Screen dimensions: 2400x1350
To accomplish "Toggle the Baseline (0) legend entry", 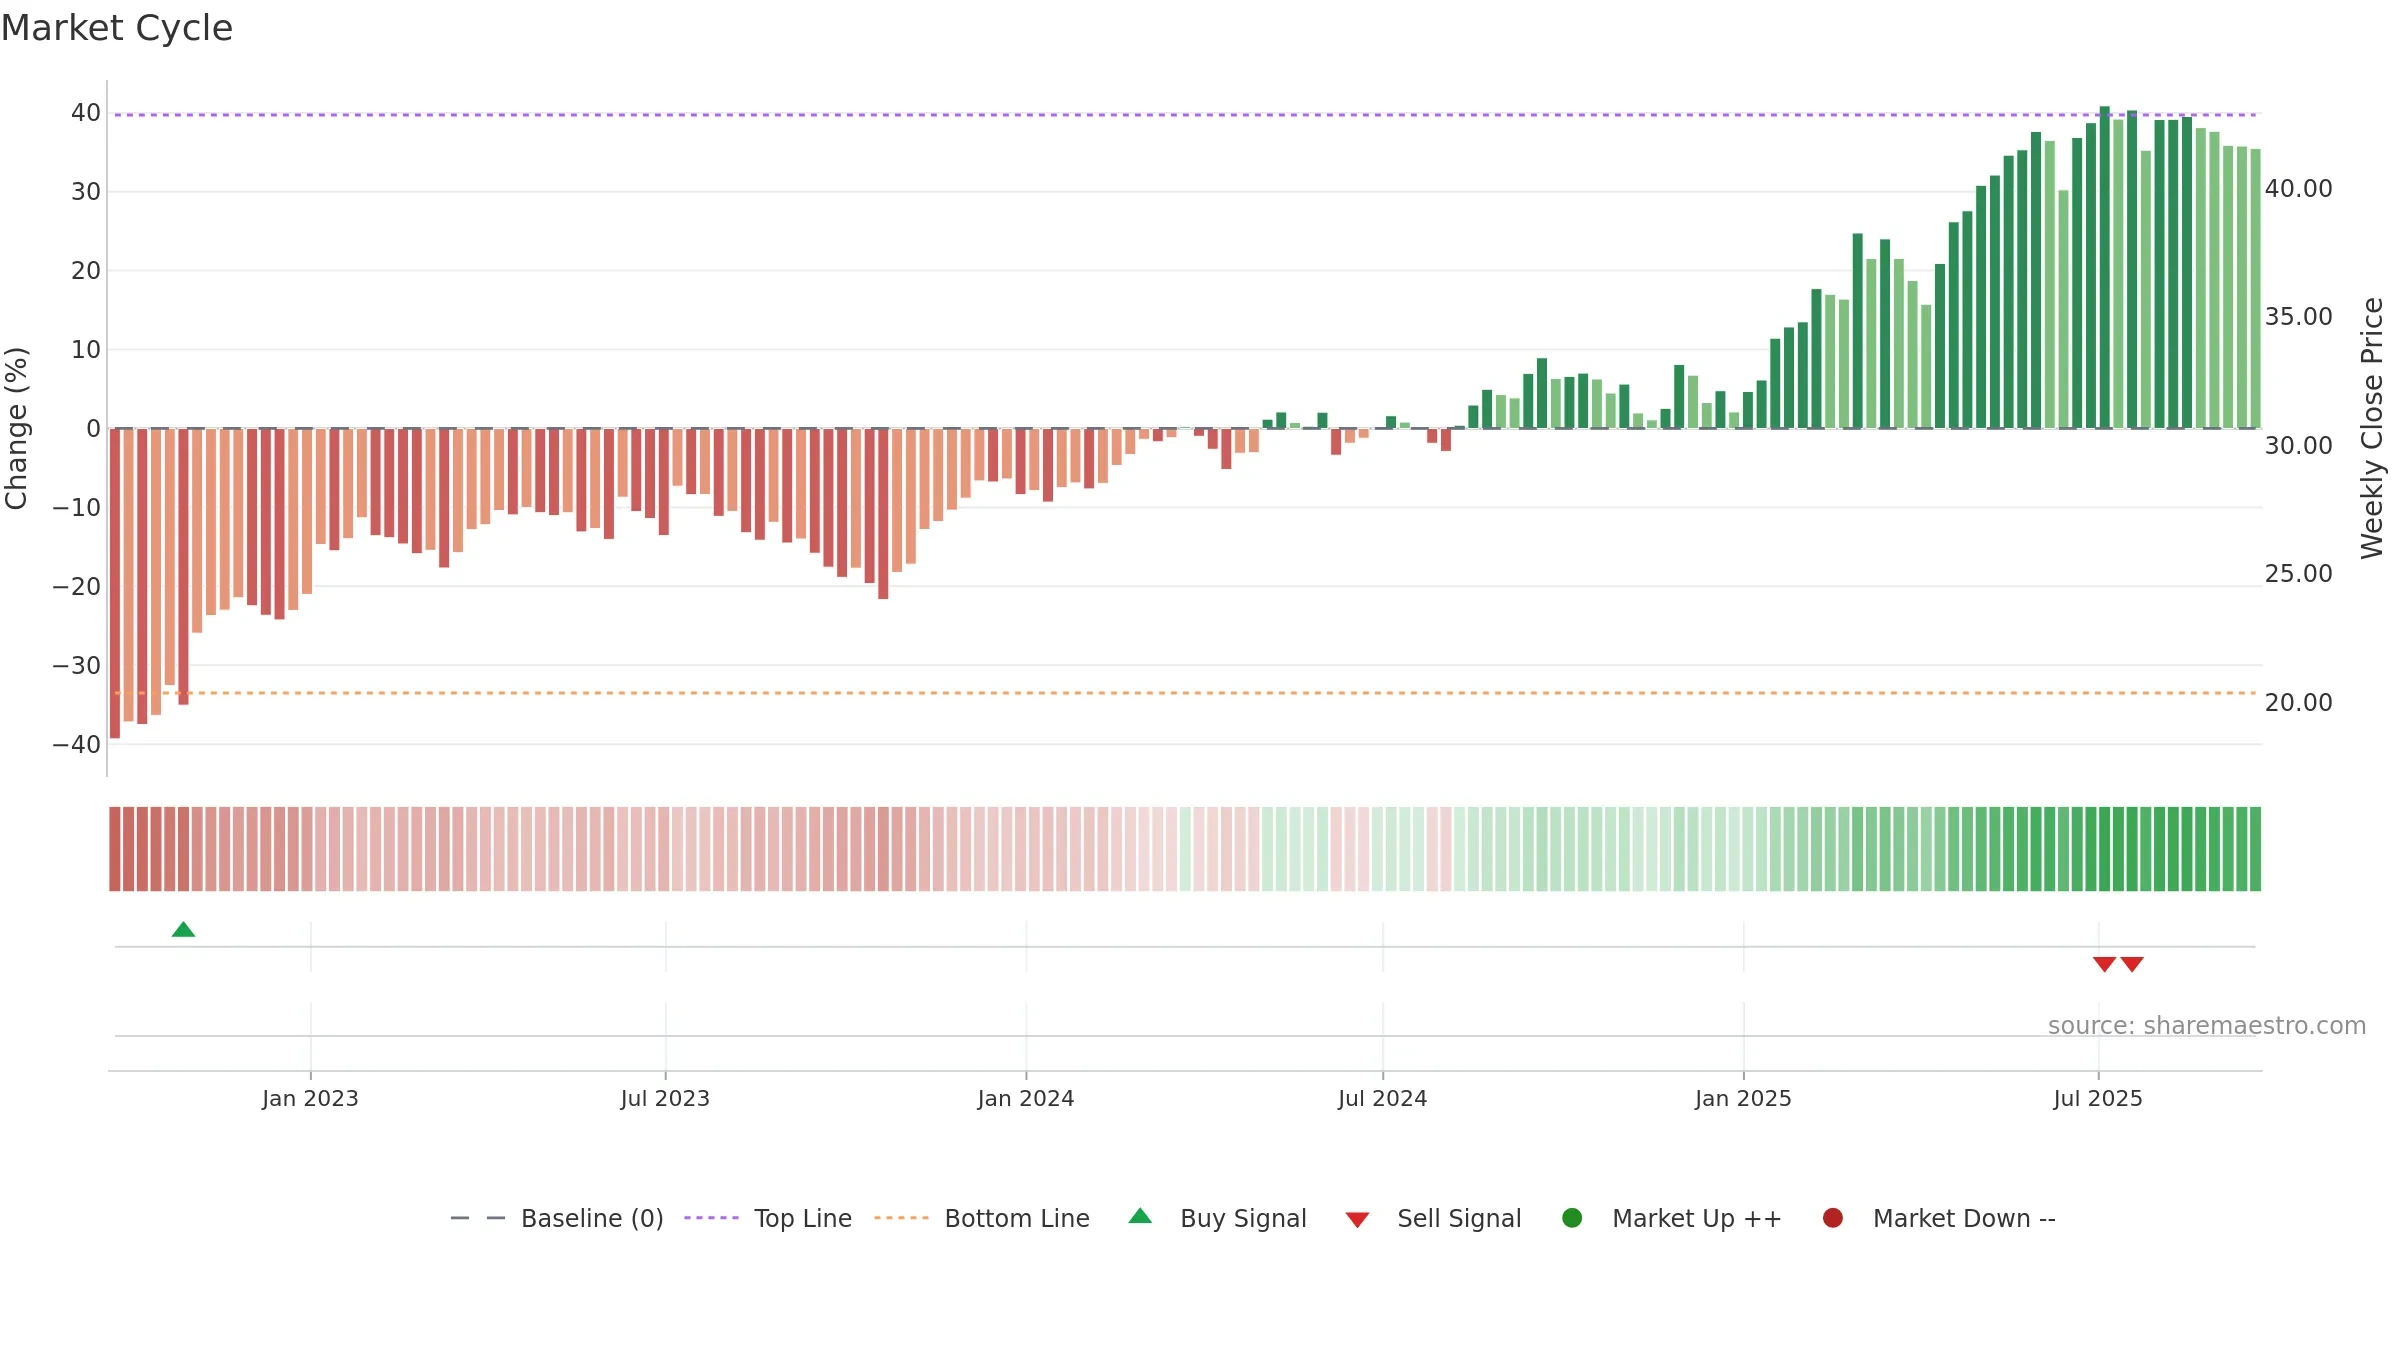I will click(557, 1218).
